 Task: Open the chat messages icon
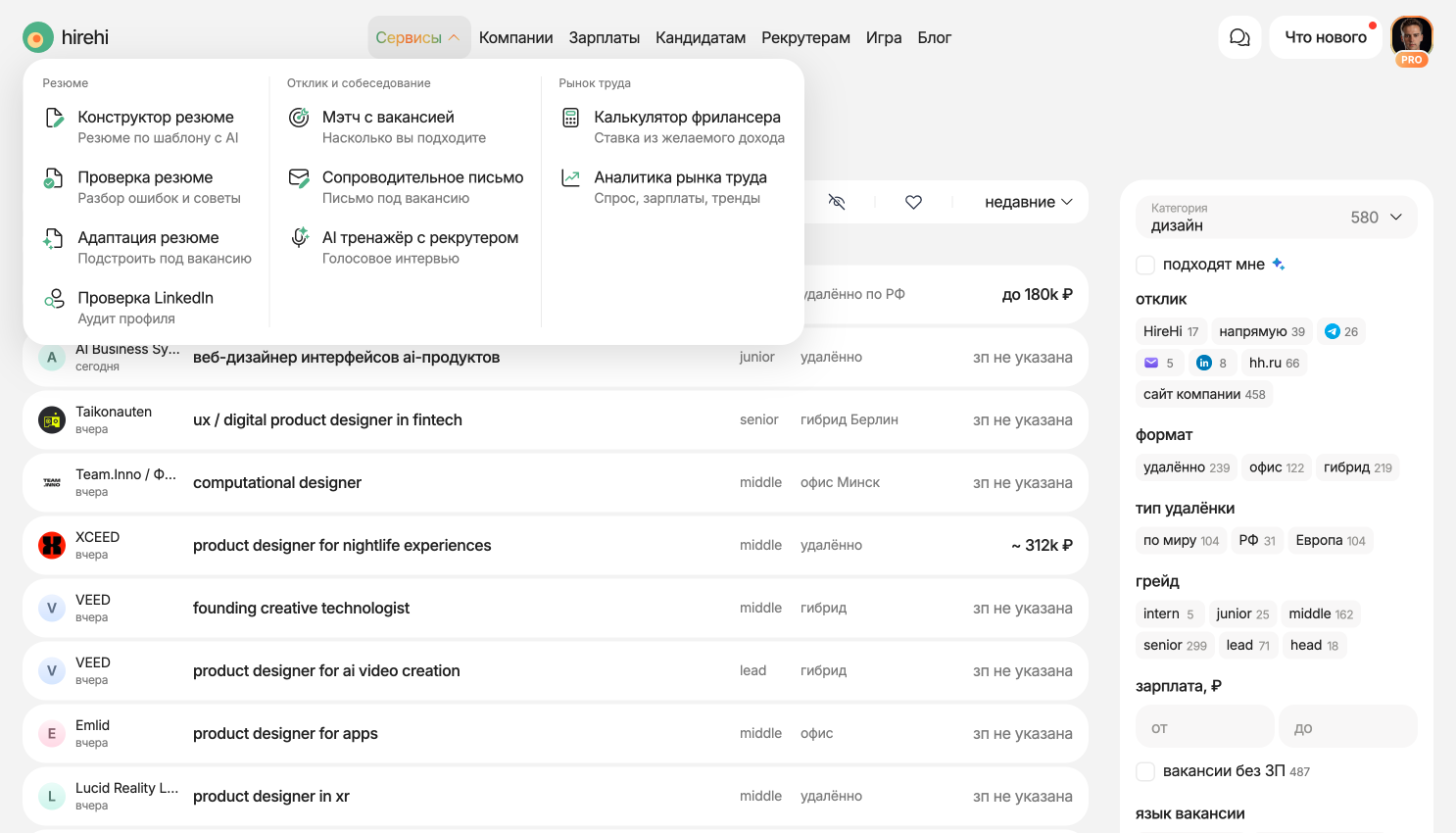[1239, 38]
